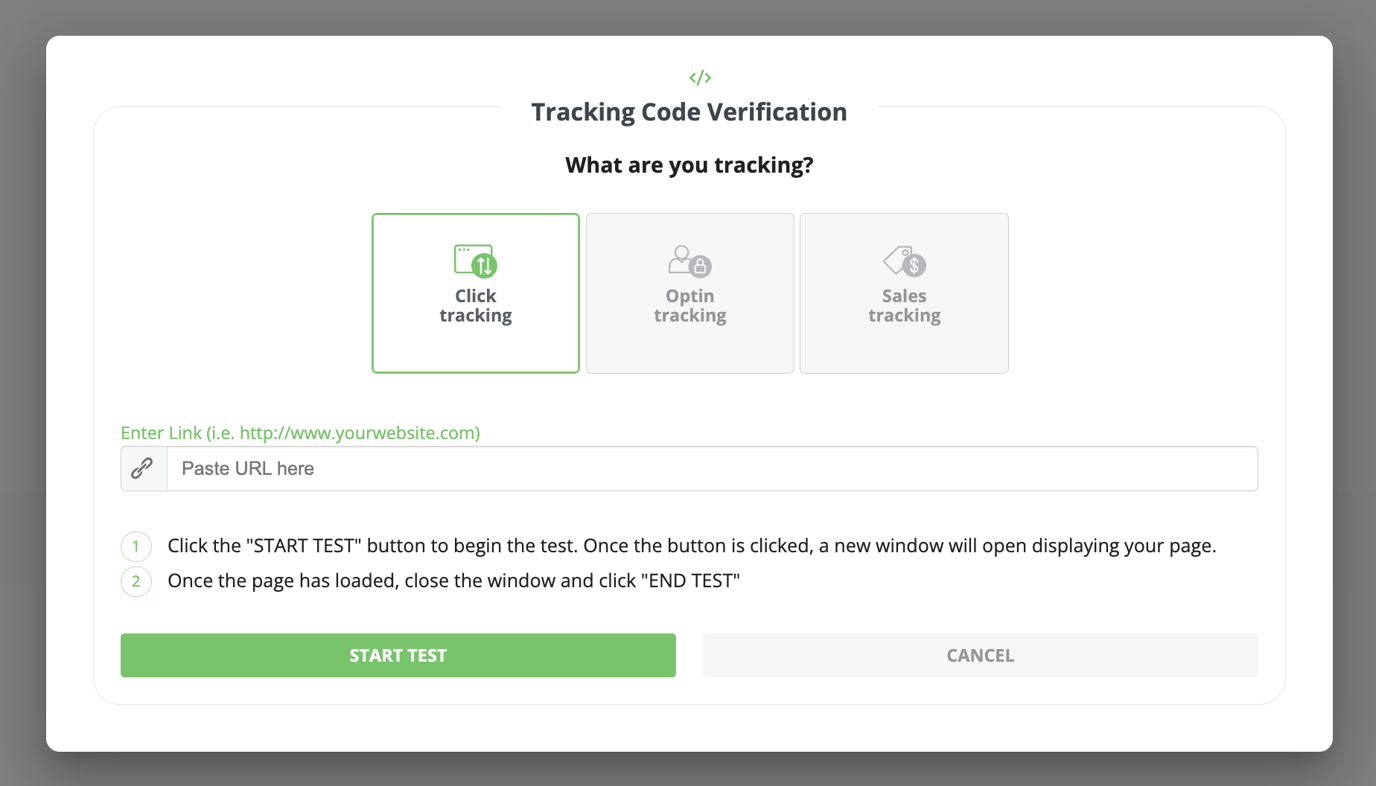Click the What are you tracking text
The width and height of the screenshot is (1376, 786).
coord(689,164)
